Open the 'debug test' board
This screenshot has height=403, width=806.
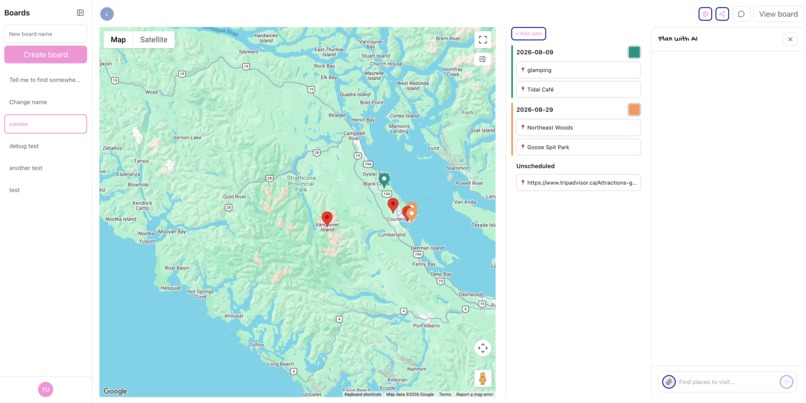46,146
